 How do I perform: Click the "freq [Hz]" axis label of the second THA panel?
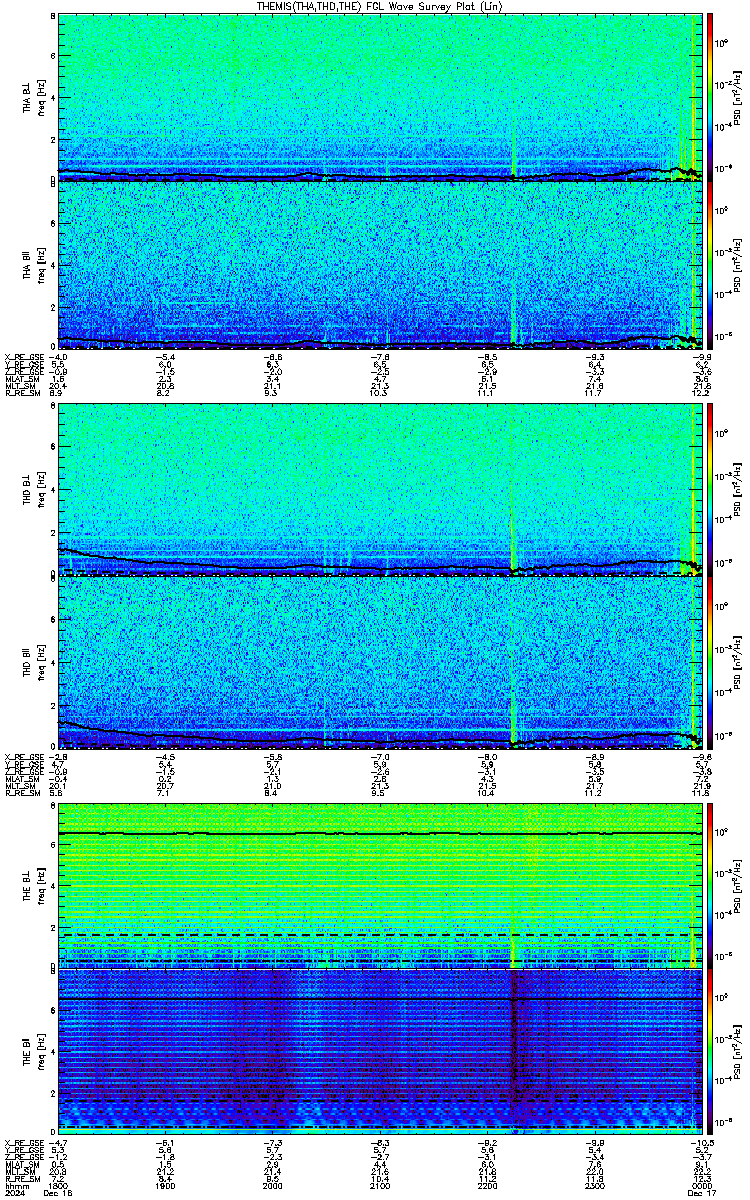click(40, 265)
